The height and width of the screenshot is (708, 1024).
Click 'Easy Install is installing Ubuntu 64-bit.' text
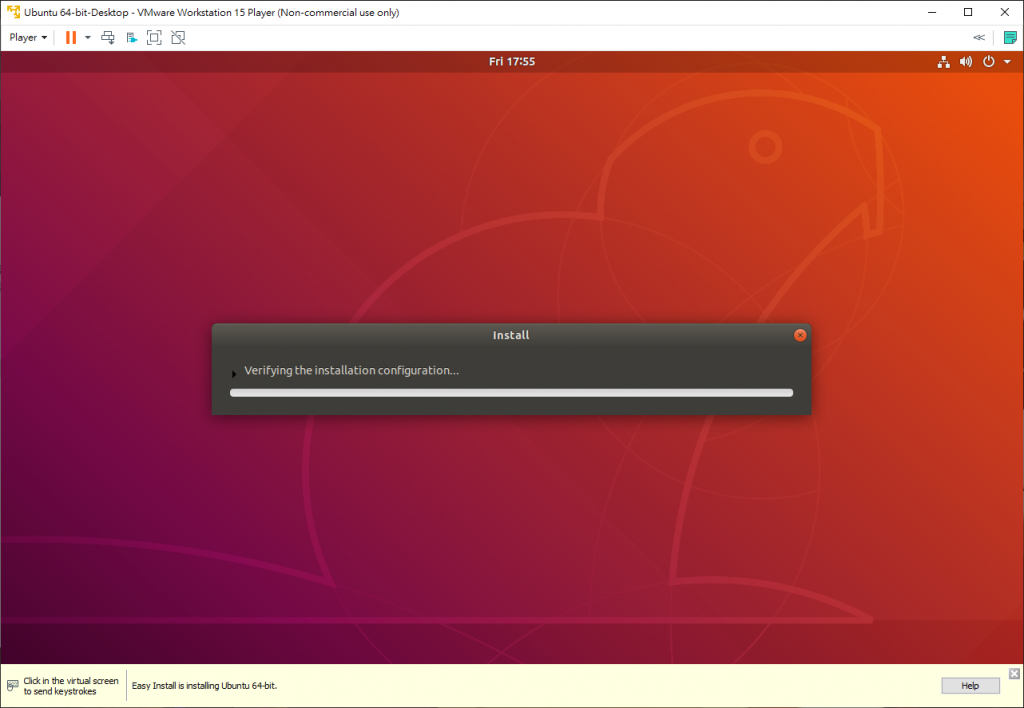tap(204, 686)
